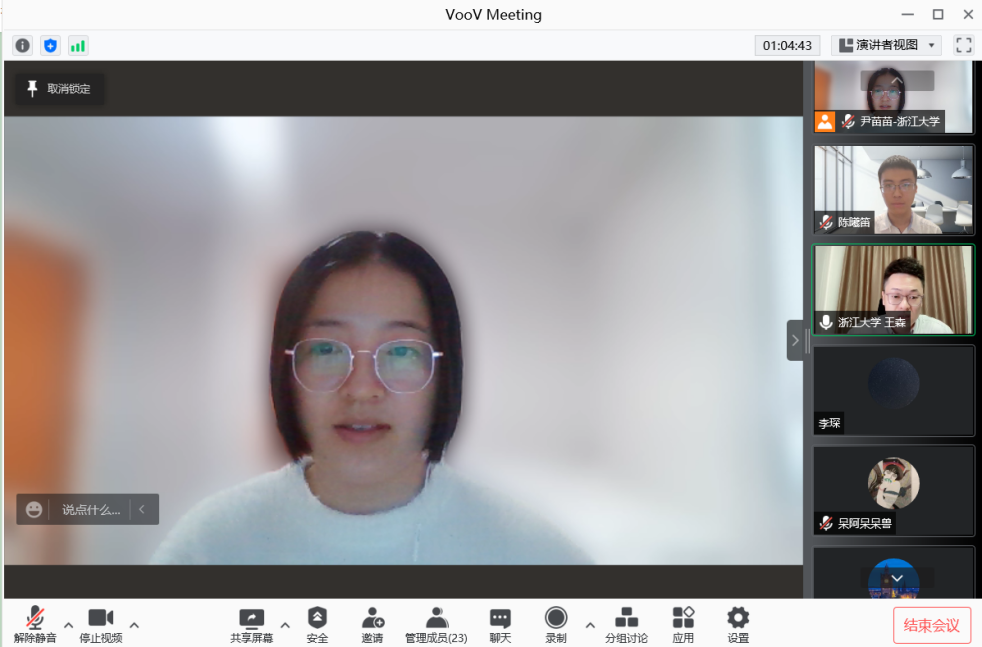Viewport: 982px width, 647px height.
Task: Click the 说点什么... message input
Action: pyautogui.click(x=91, y=509)
